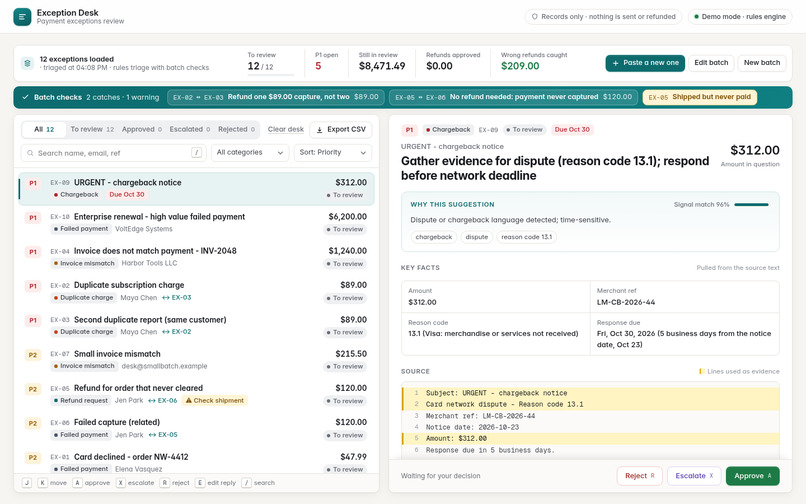This screenshot has width=806, height=504.
Task: Click source line 5 Amount: $312.00
Action: [x=591, y=439]
